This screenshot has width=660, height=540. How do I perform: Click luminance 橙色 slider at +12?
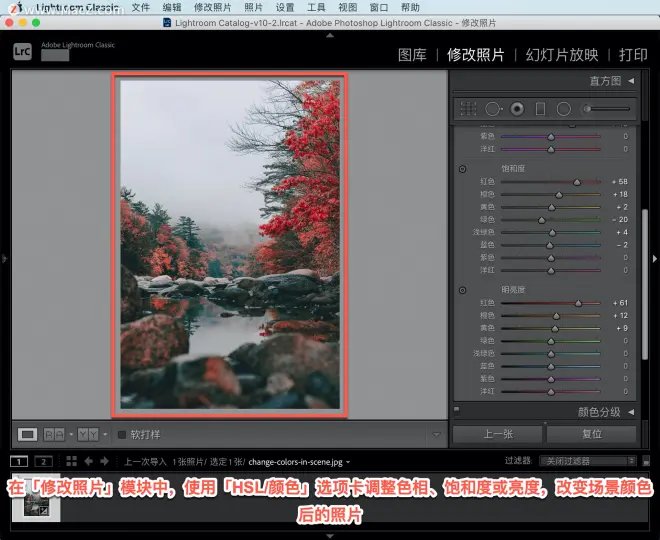556,316
